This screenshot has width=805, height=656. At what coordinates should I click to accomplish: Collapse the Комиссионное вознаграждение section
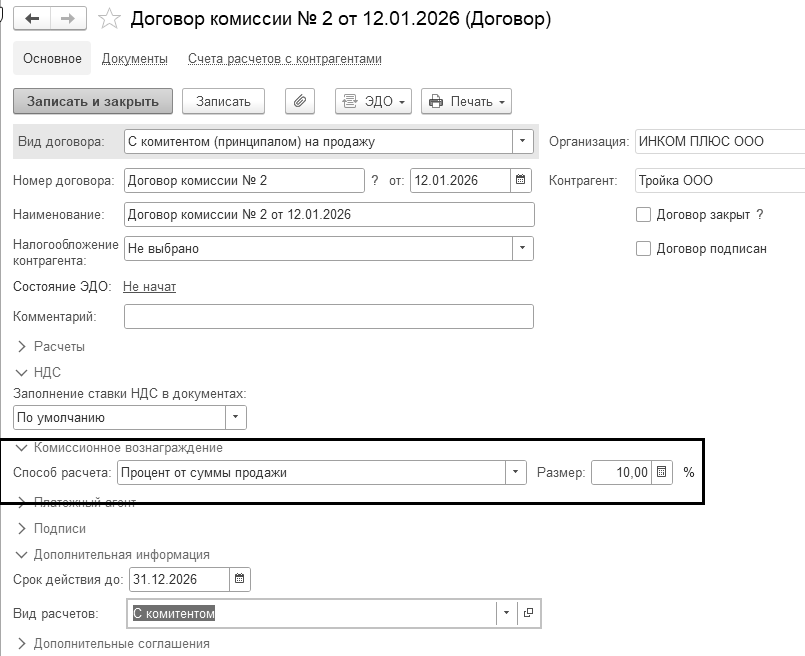[119, 448]
